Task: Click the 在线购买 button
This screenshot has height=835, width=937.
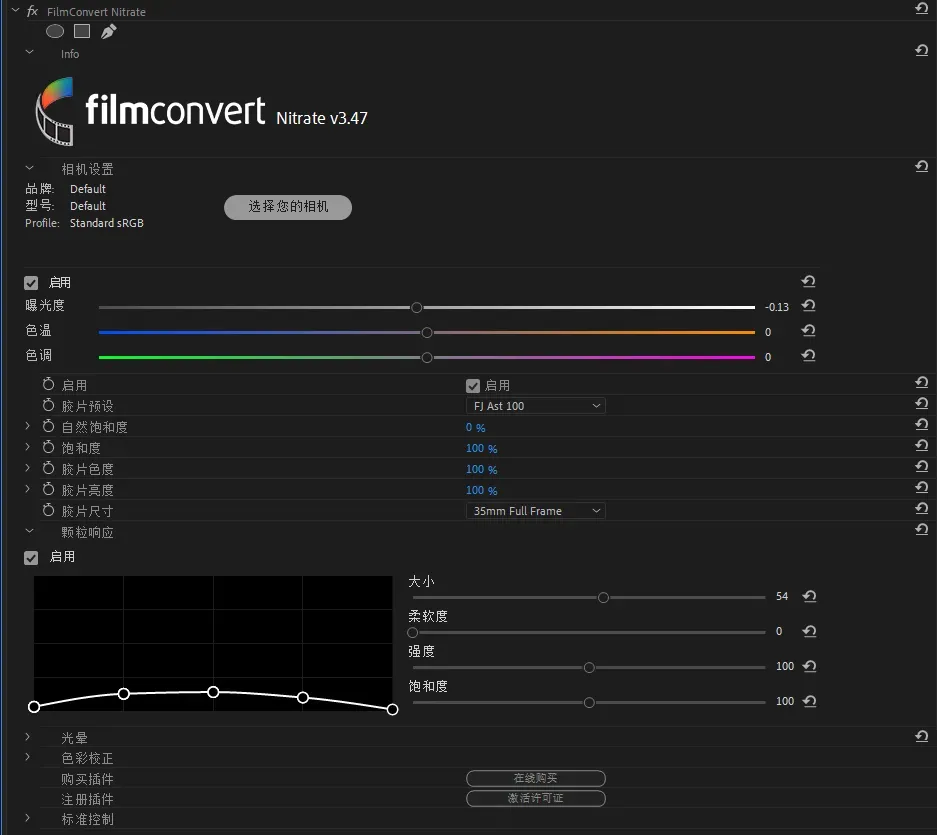Action: pyautogui.click(x=535, y=778)
